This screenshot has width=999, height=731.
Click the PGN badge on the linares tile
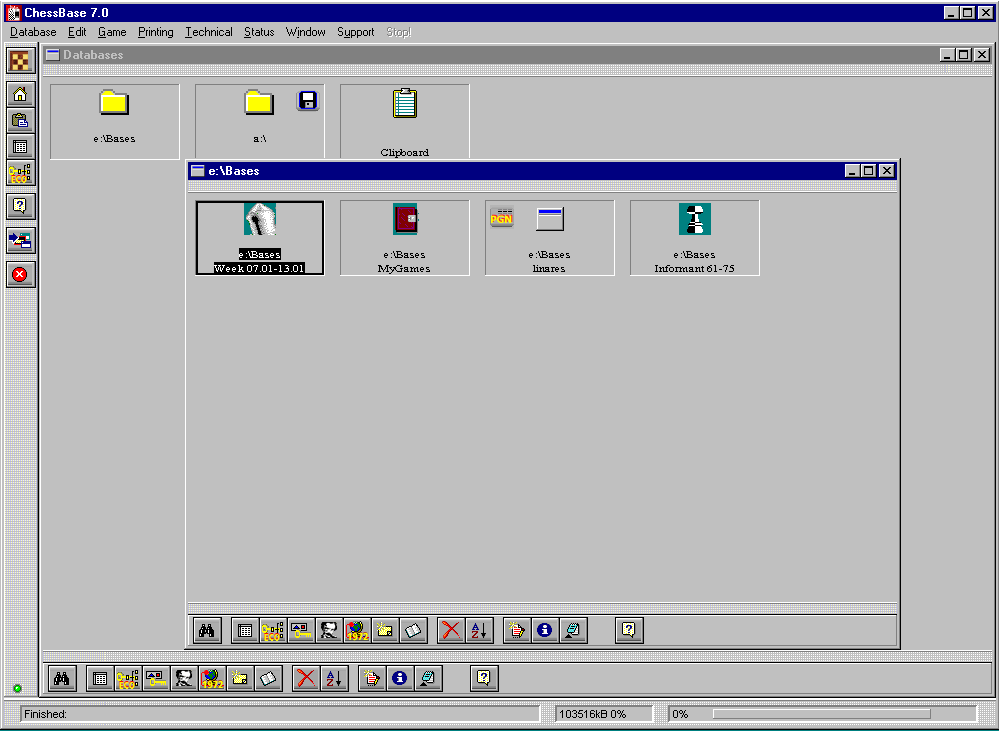click(x=502, y=218)
